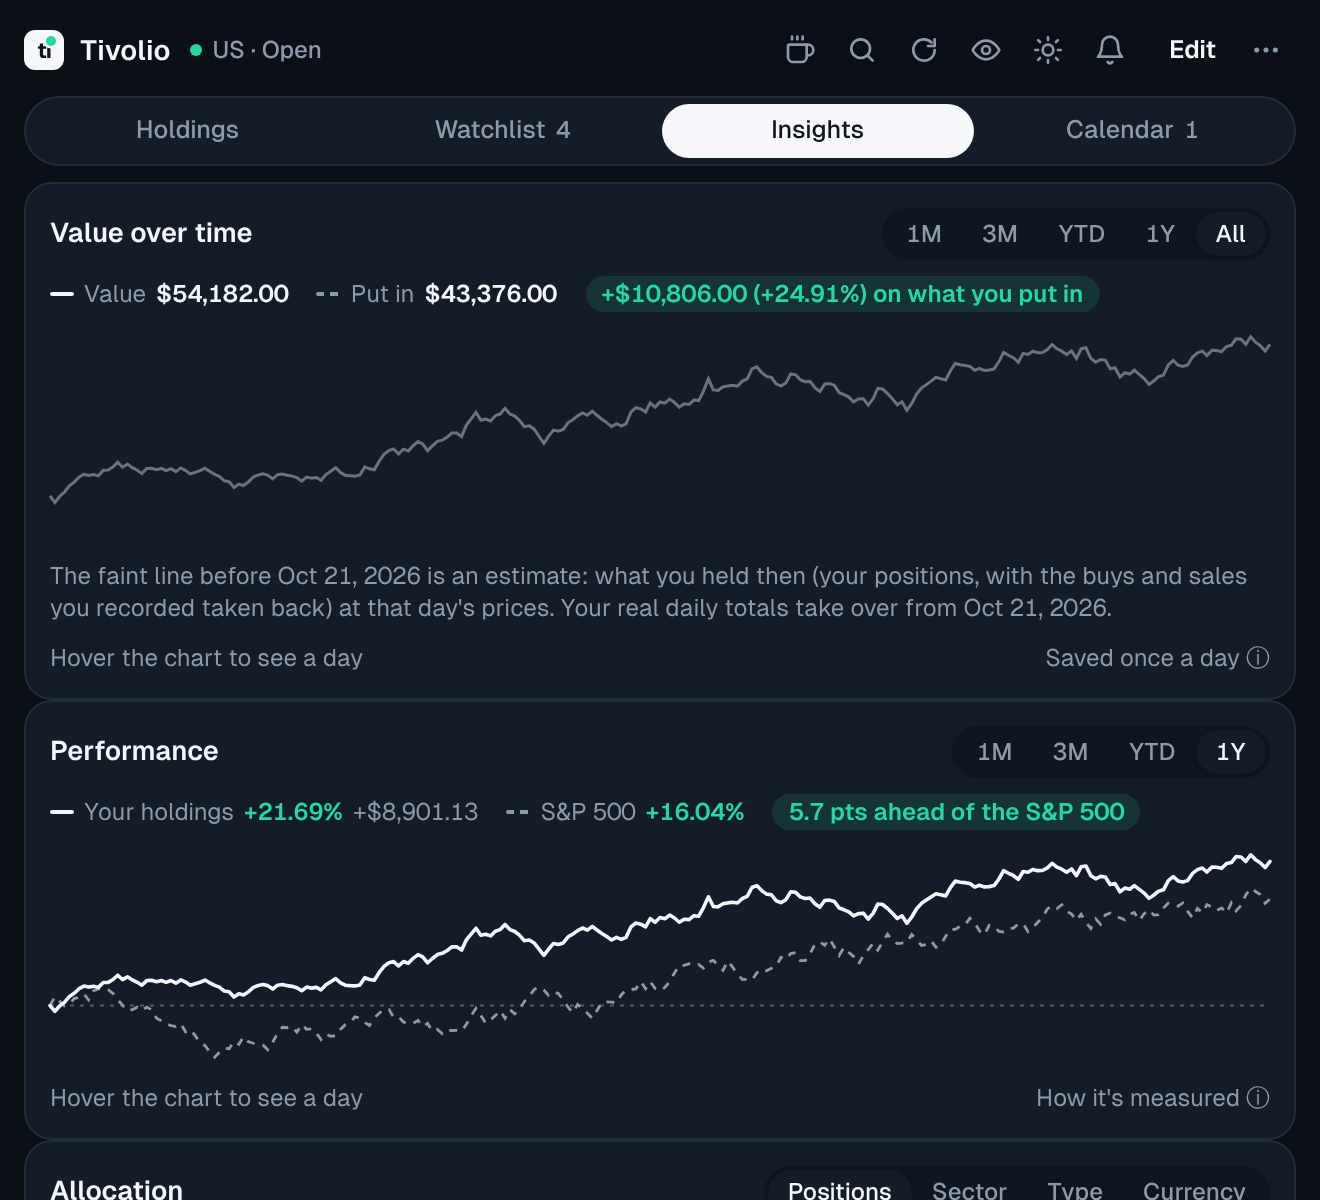
Task: Open the three-dot more menu
Action: tap(1266, 50)
